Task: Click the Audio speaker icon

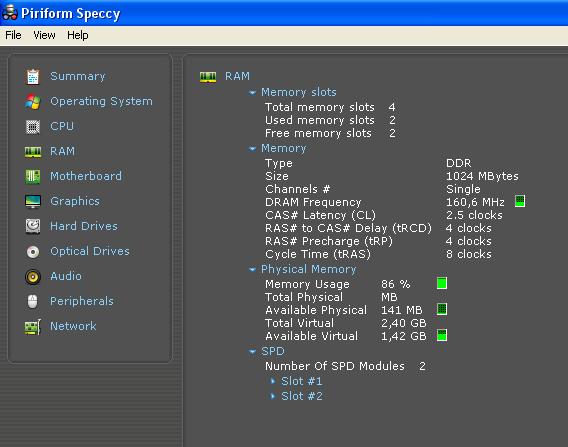Action: point(33,277)
